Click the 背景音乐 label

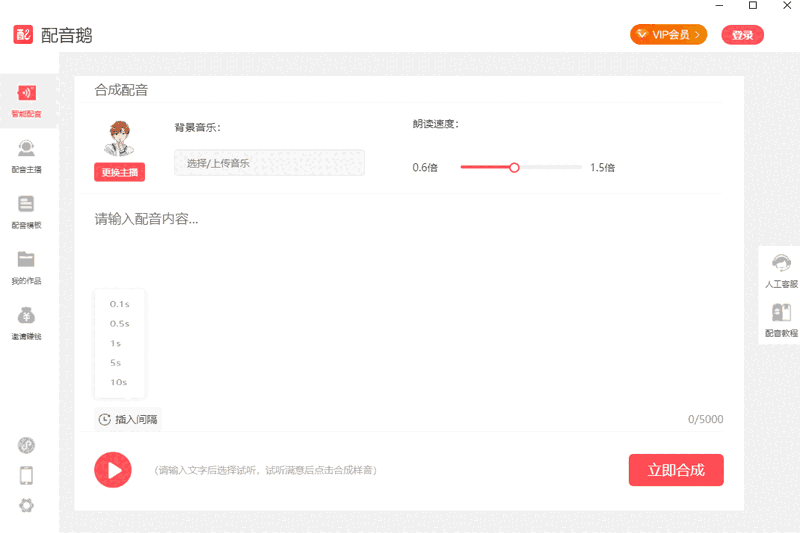point(197,128)
